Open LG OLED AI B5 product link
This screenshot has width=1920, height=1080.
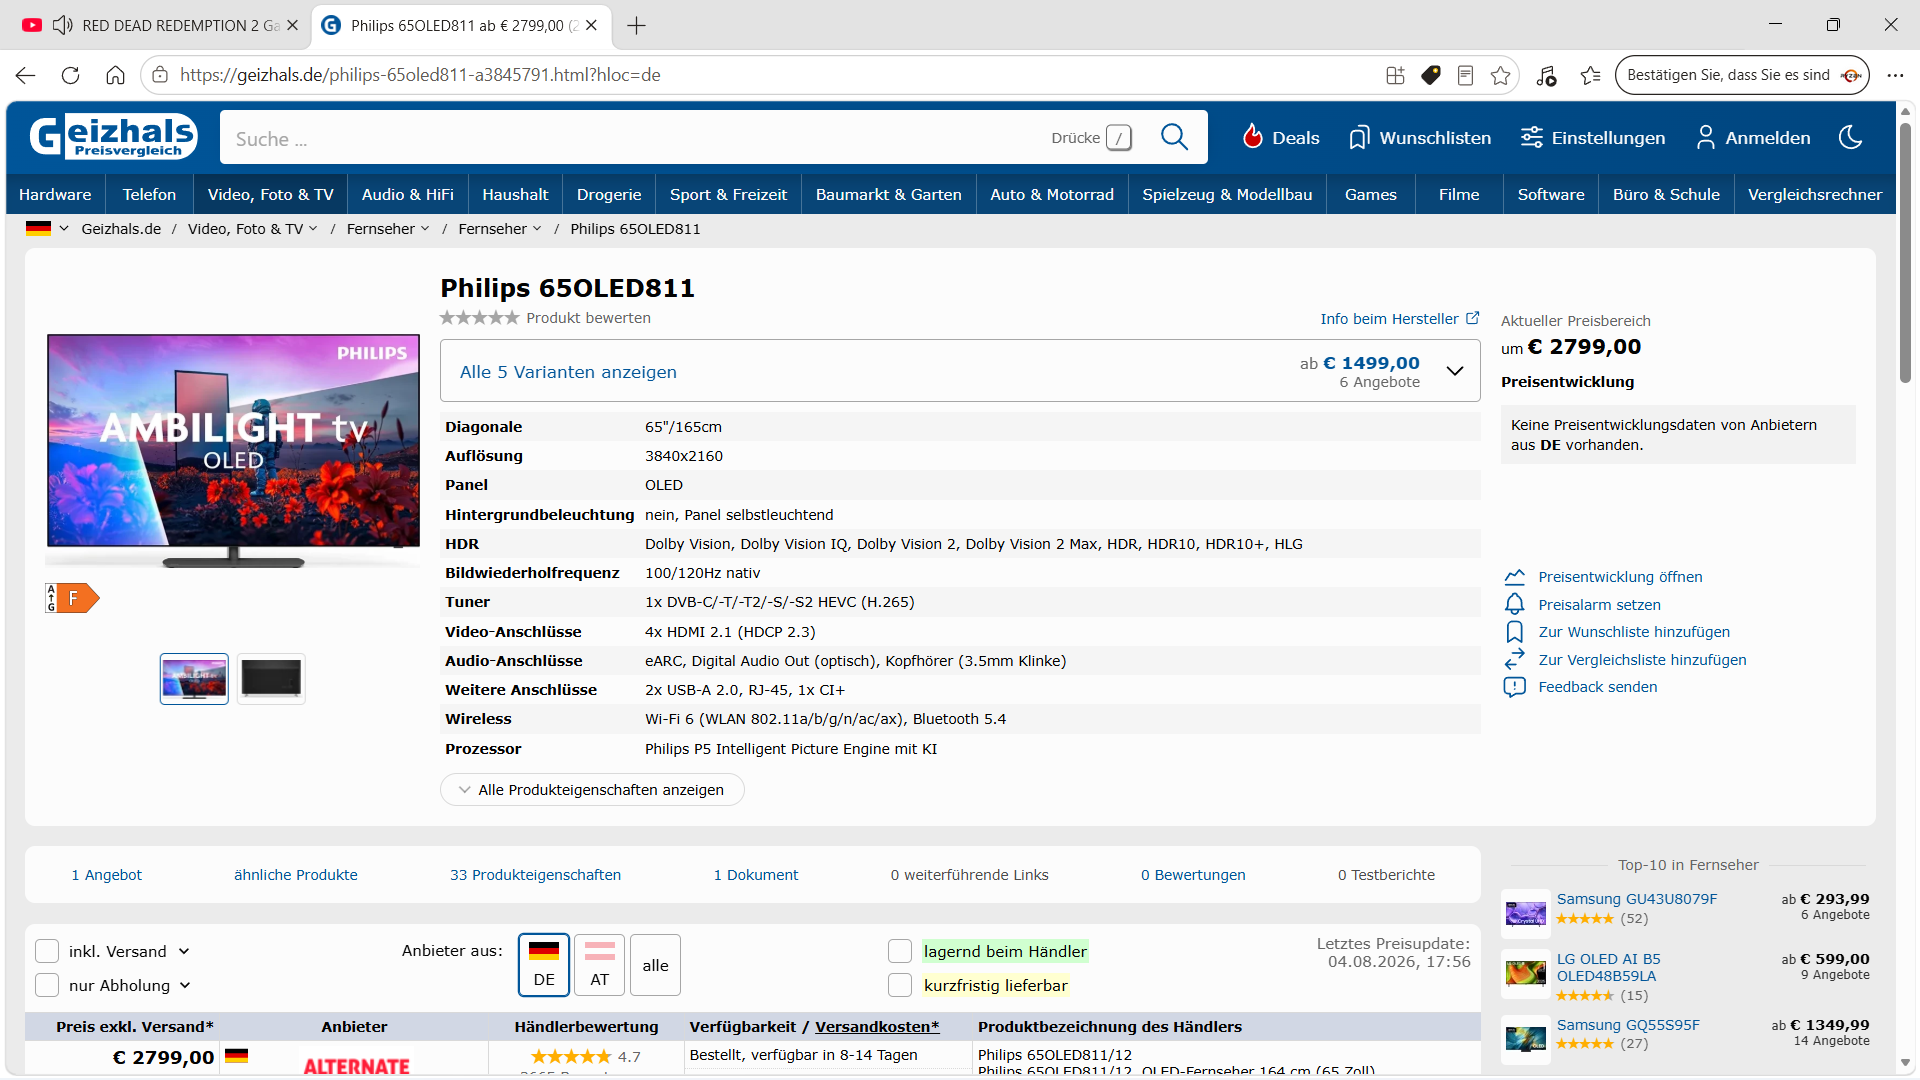[1608, 967]
